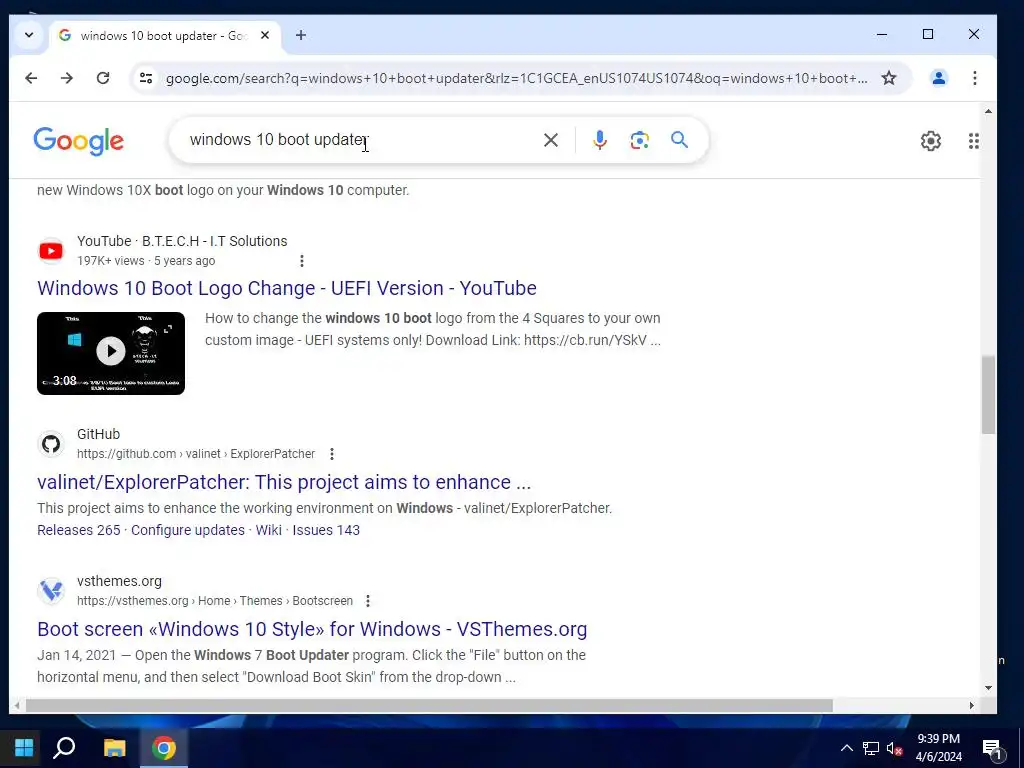The width and height of the screenshot is (1024, 768).
Task: Open the muted volume tray icon
Action: pos(894,748)
